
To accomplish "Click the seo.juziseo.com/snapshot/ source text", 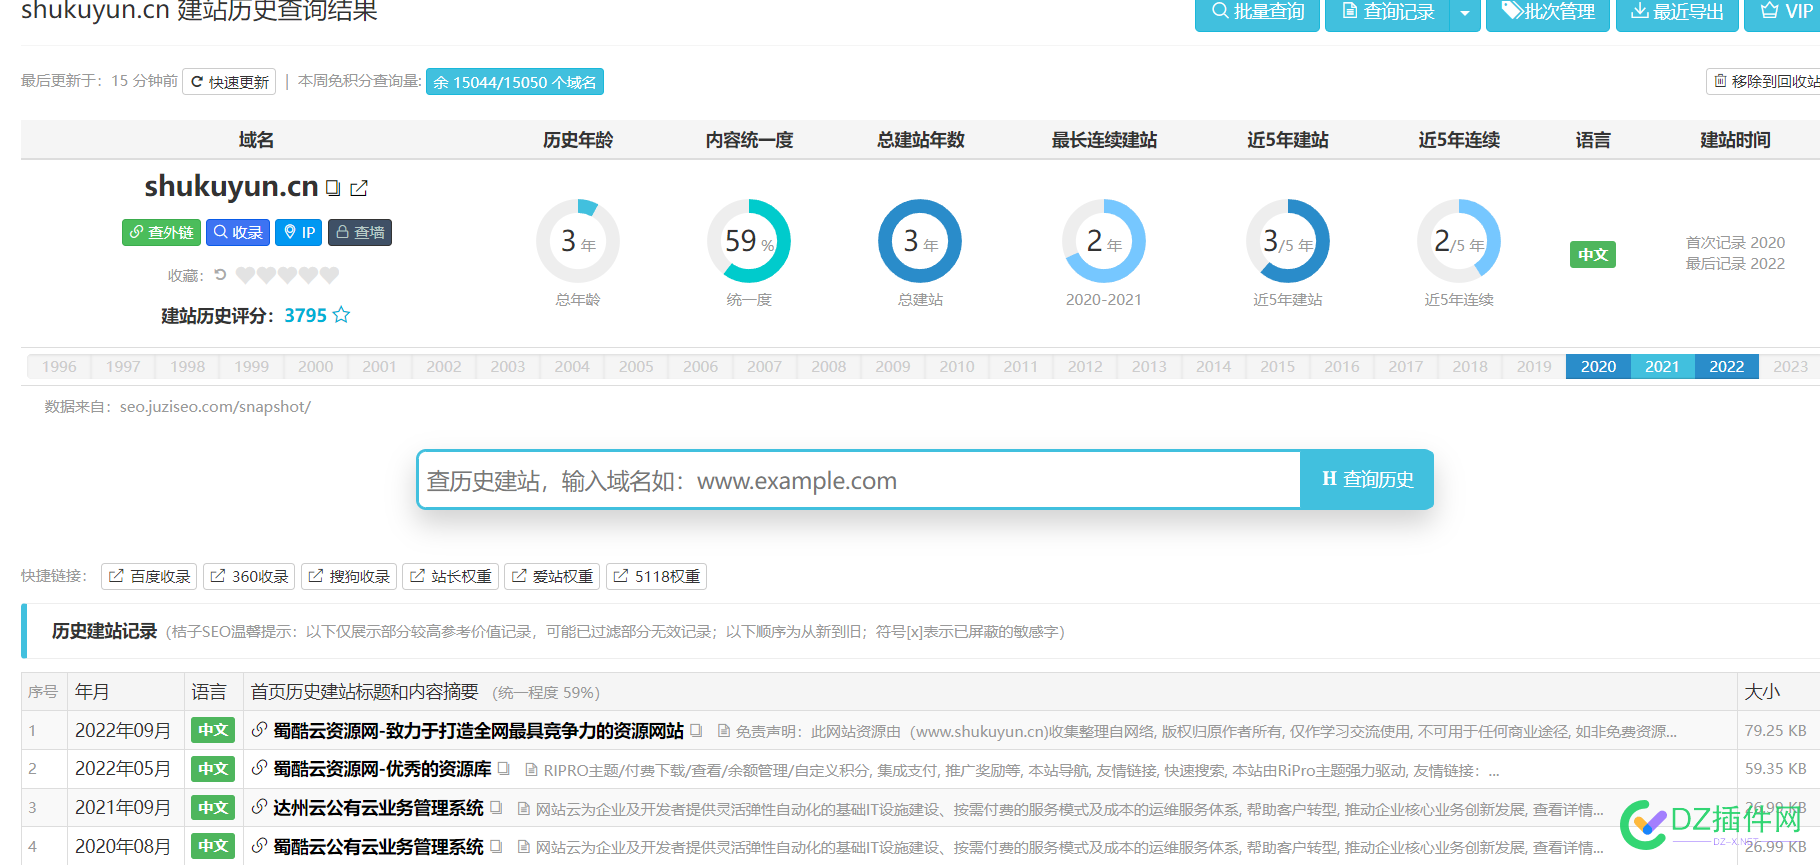I will pyautogui.click(x=215, y=407).
